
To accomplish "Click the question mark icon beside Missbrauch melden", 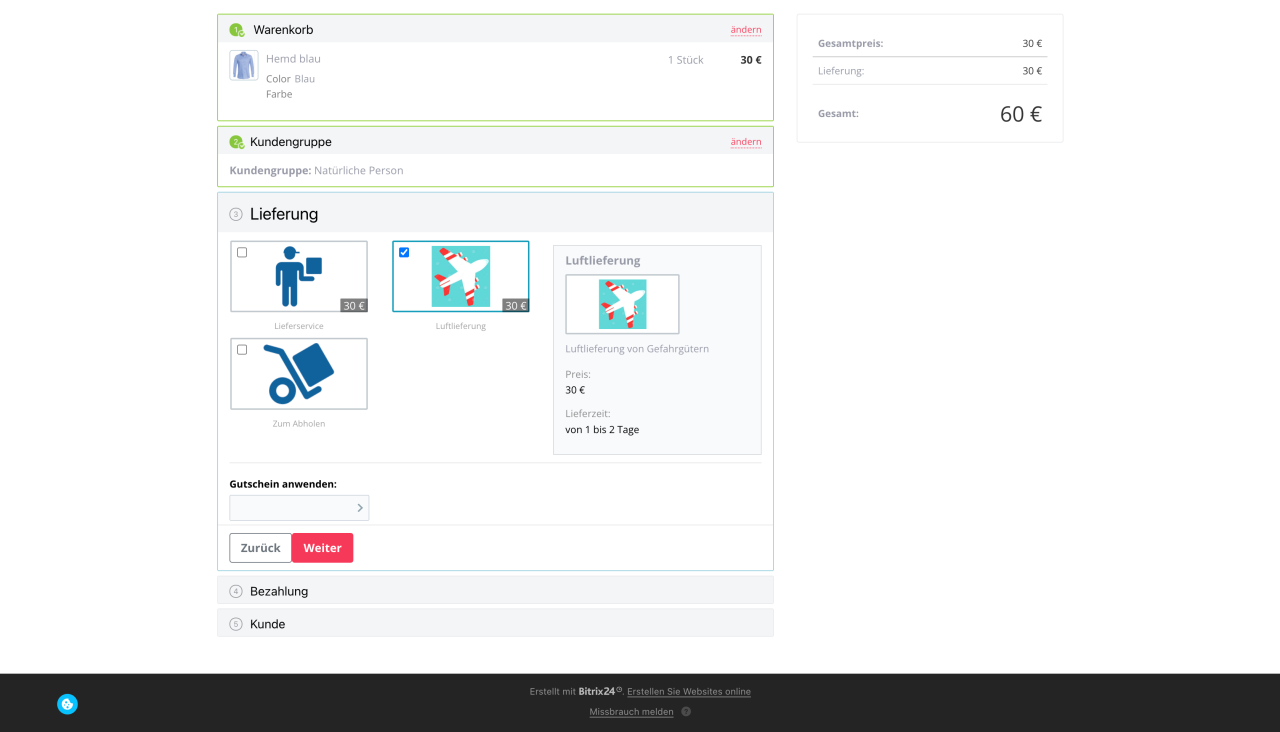I will (686, 712).
